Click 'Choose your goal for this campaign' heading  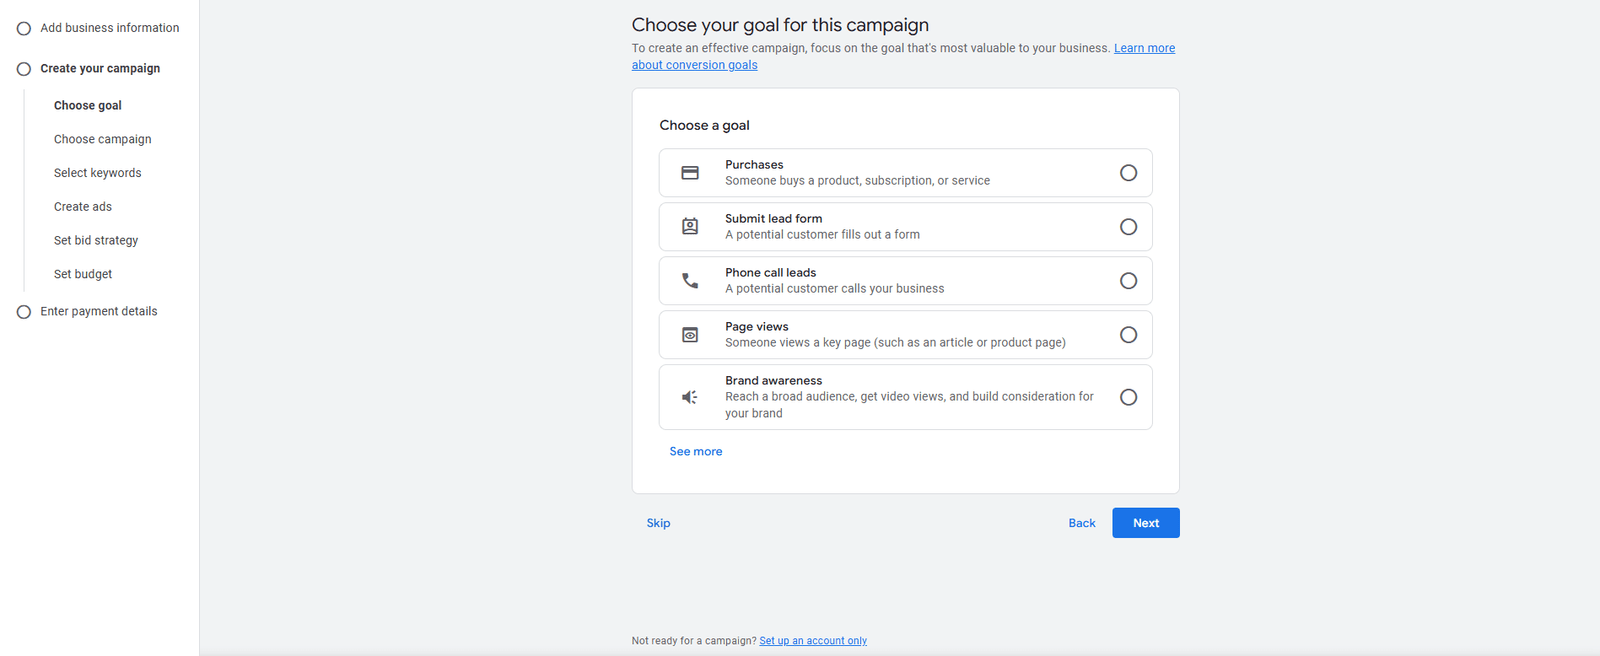tap(780, 25)
